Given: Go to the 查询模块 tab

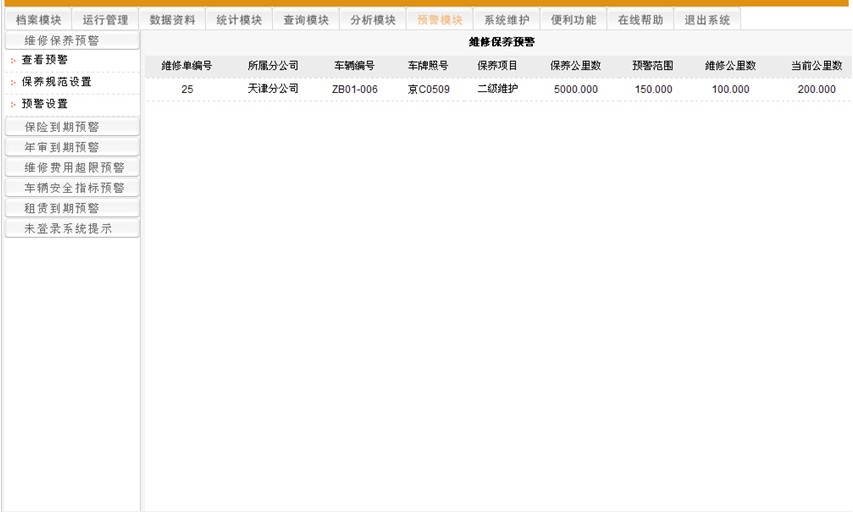Looking at the screenshot, I should [x=306, y=20].
